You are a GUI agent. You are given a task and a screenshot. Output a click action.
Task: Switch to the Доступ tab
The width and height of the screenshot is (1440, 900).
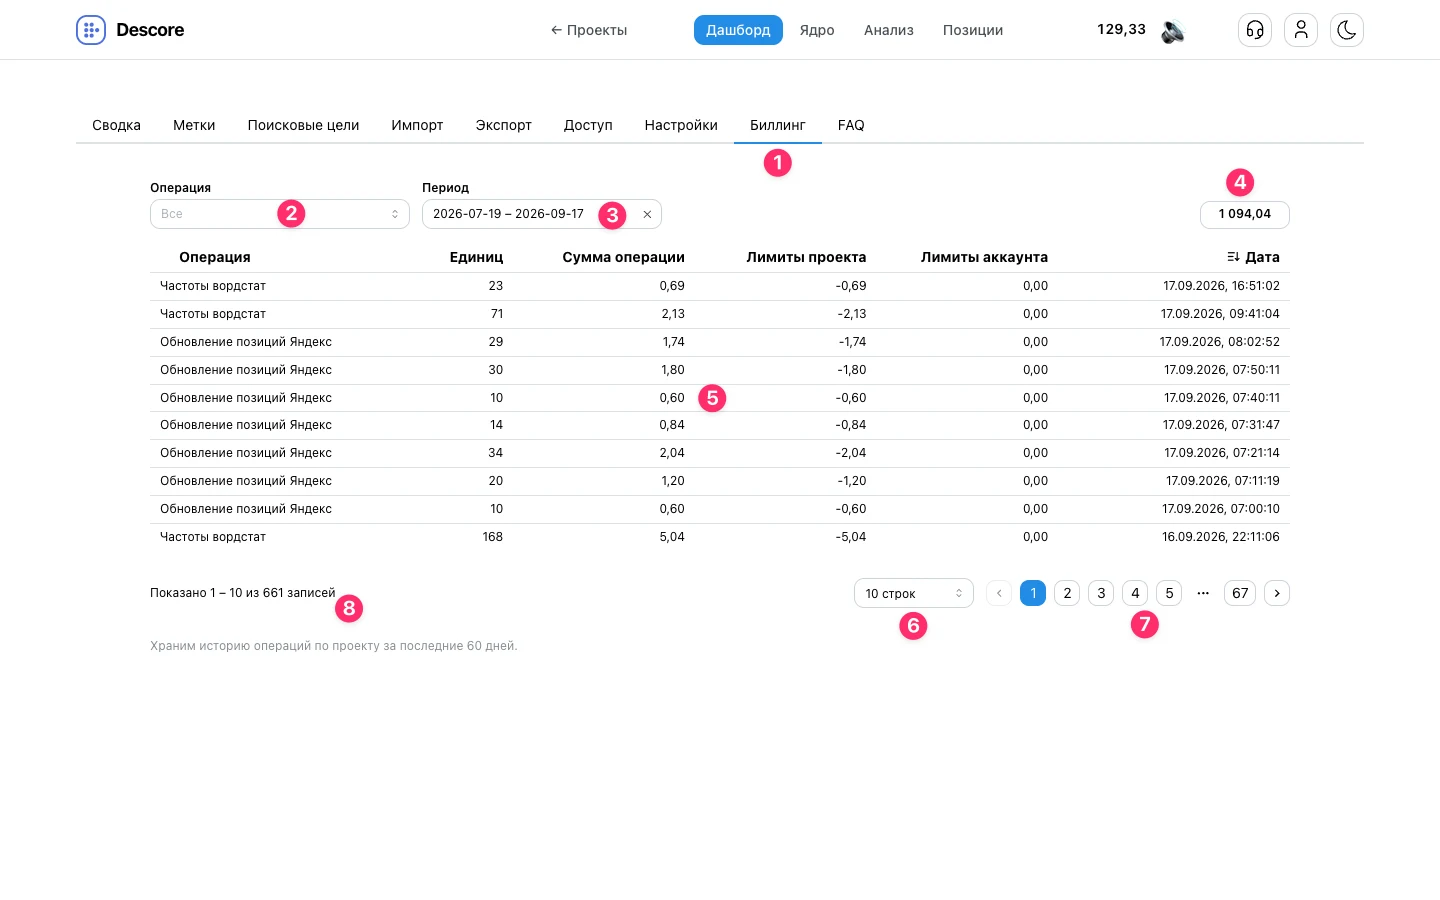coord(588,125)
